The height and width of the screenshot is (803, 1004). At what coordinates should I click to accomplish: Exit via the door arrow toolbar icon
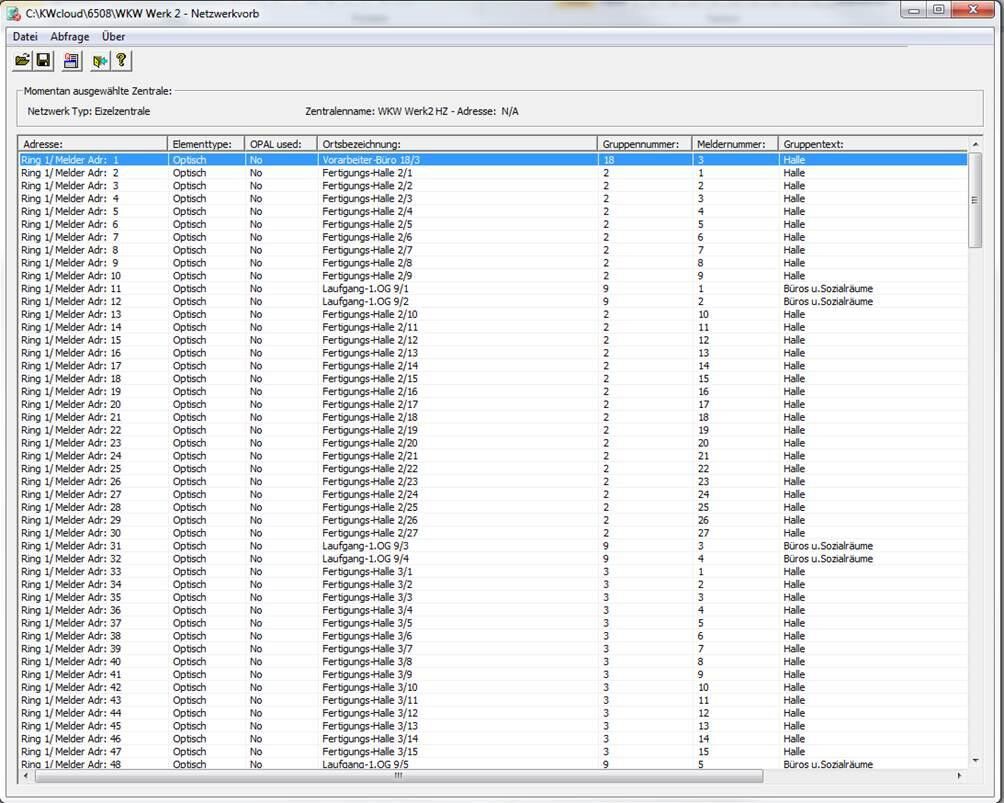(100, 61)
